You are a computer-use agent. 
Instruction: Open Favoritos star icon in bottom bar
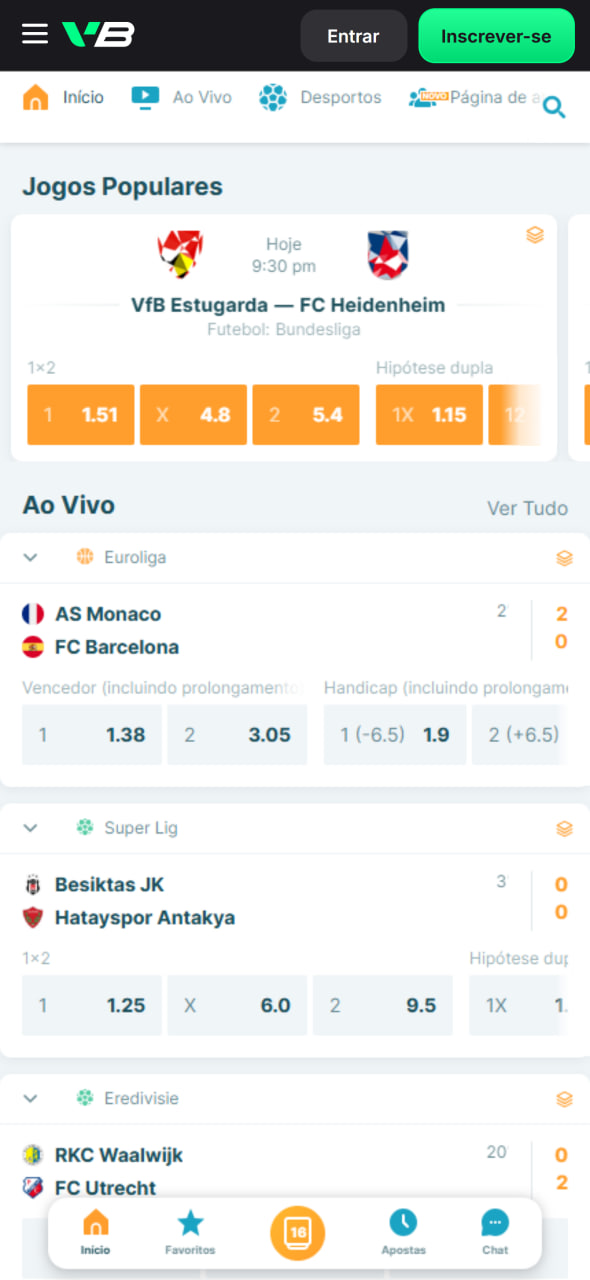pyautogui.click(x=190, y=1223)
